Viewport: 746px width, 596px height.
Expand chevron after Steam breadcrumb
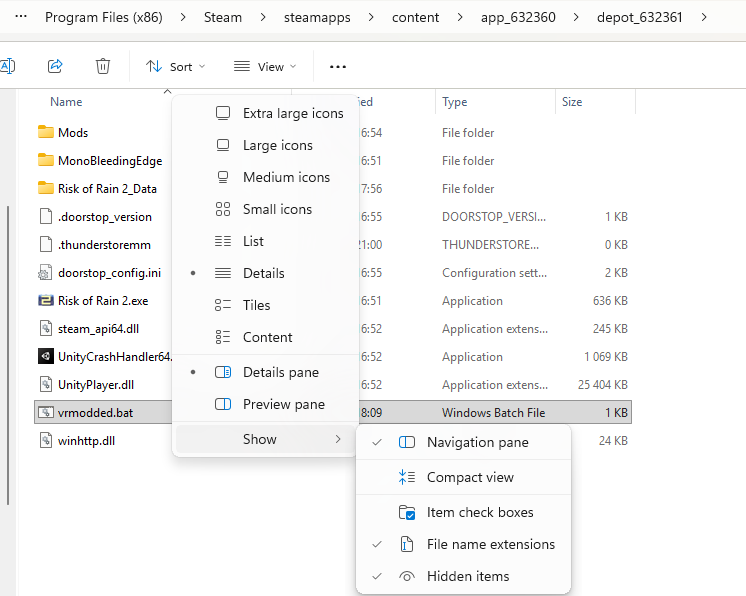263,17
